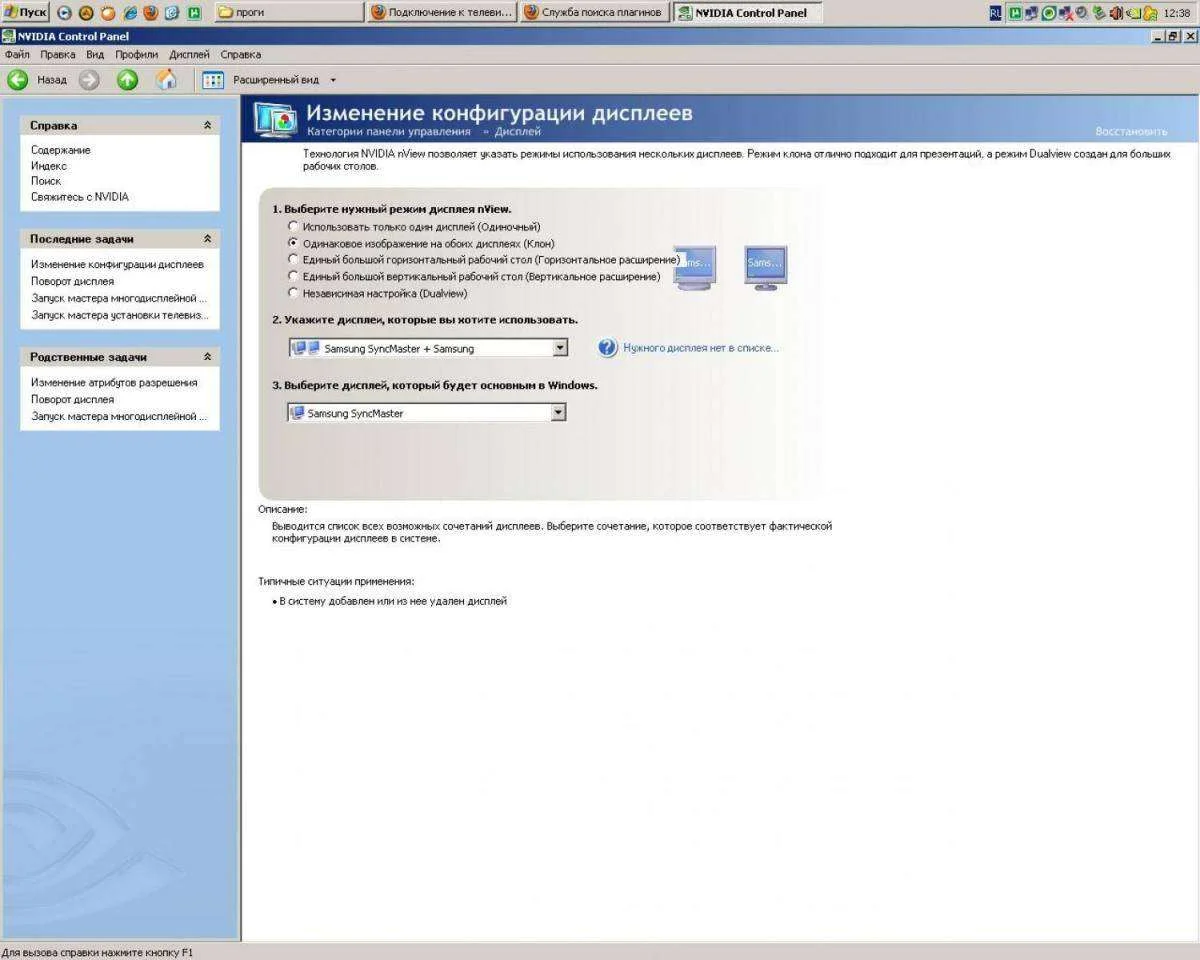Open Internet Explorer from quick launch
The height and width of the screenshot is (960, 1200).
130,13
